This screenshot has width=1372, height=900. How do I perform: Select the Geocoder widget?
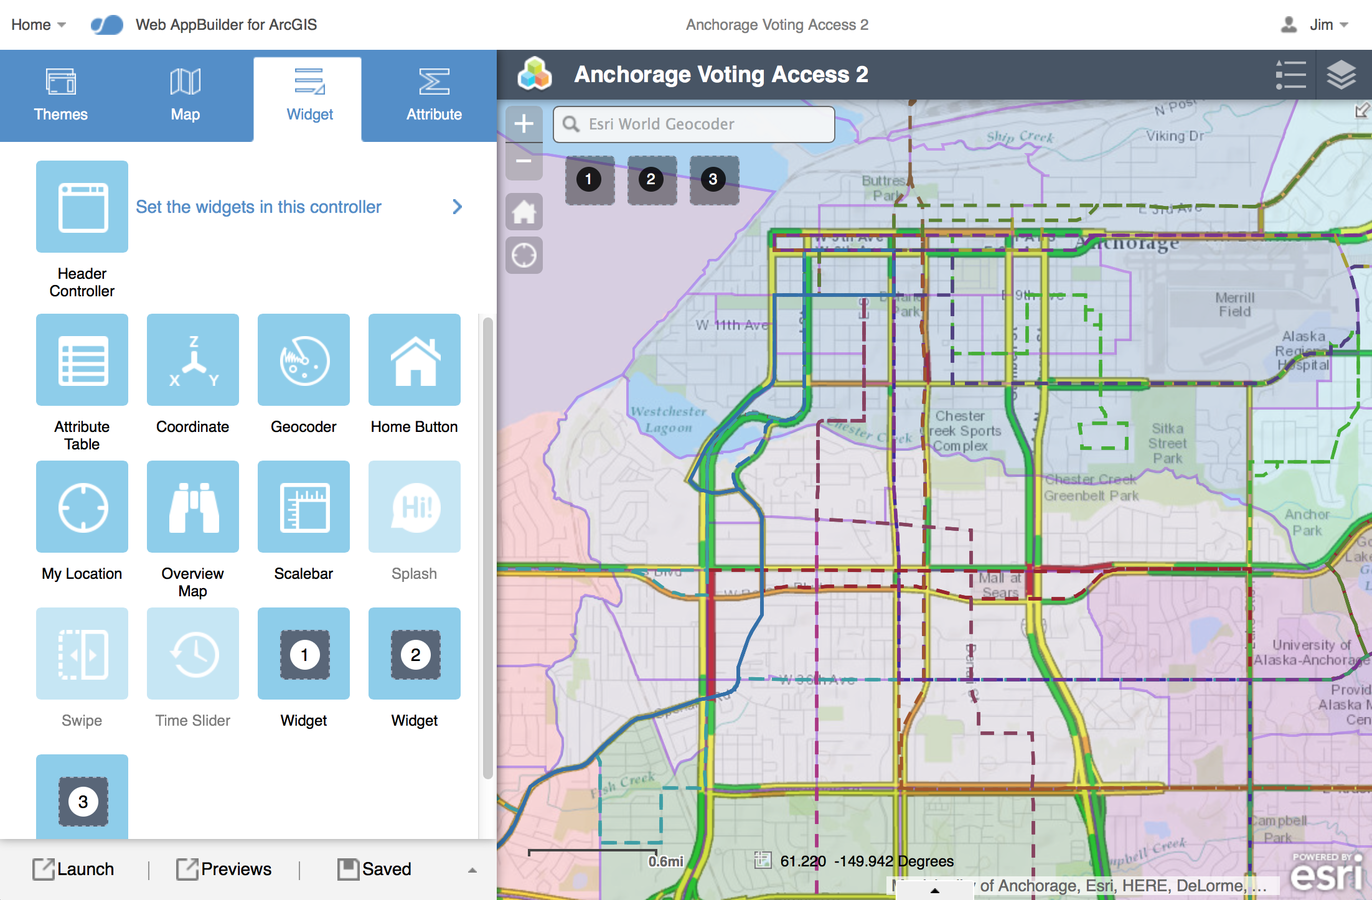coord(304,360)
